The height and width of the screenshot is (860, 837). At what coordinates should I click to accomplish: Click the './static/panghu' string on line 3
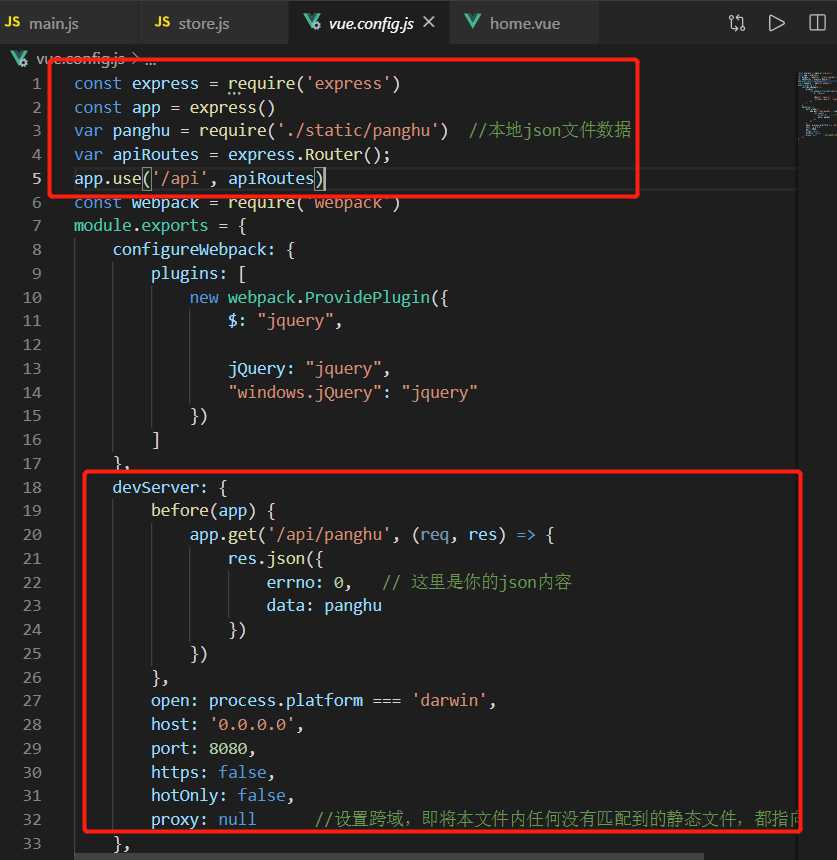pyautogui.click(x=358, y=131)
